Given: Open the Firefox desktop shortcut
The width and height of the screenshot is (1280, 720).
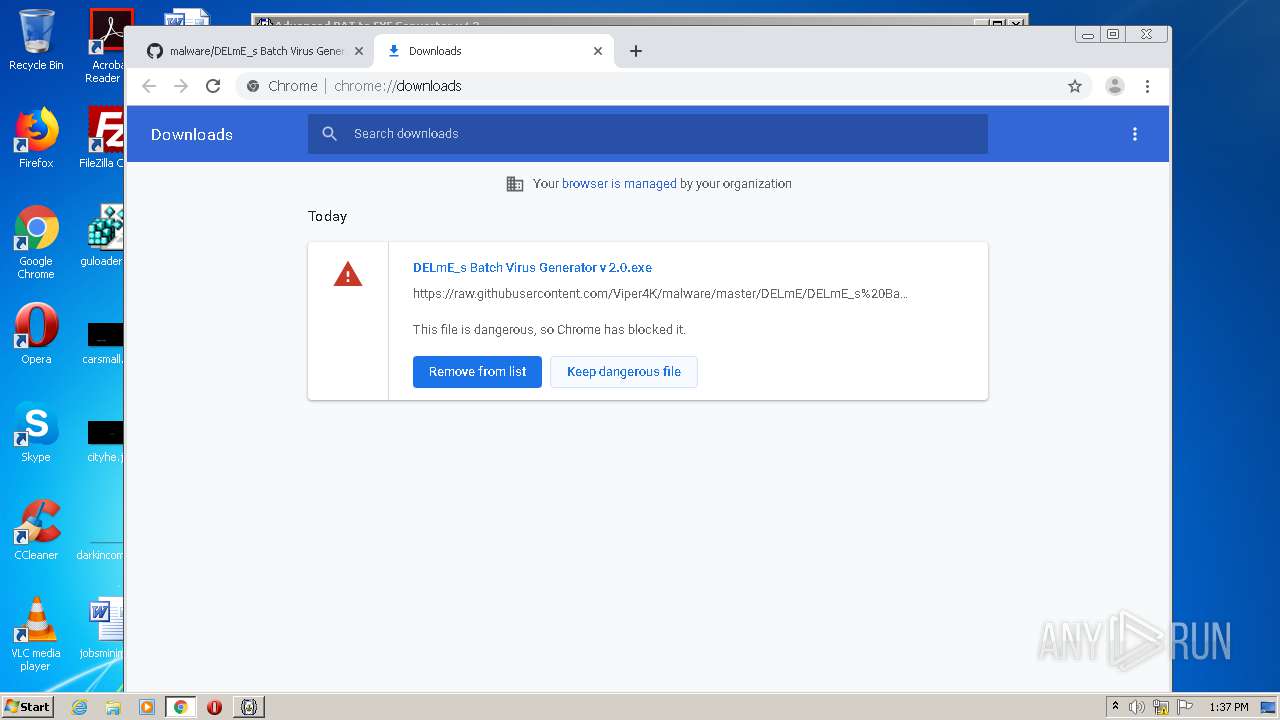Looking at the screenshot, I should point(36,138).
